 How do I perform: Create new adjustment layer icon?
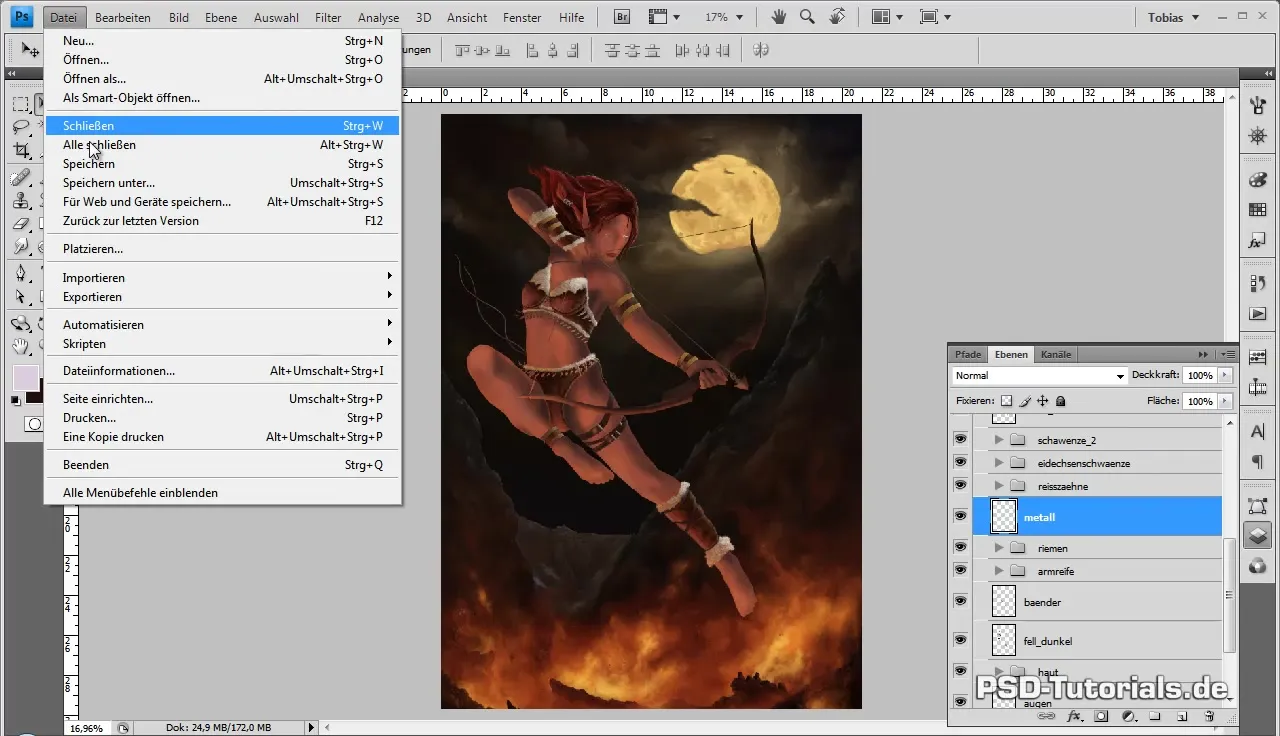(x=1128, y=716)
